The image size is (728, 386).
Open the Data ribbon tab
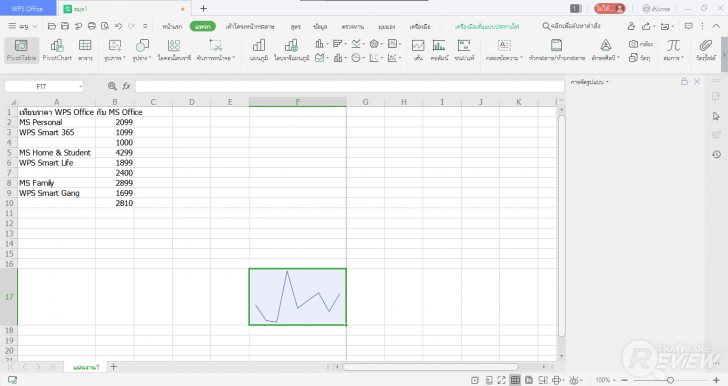coord(320,26)
